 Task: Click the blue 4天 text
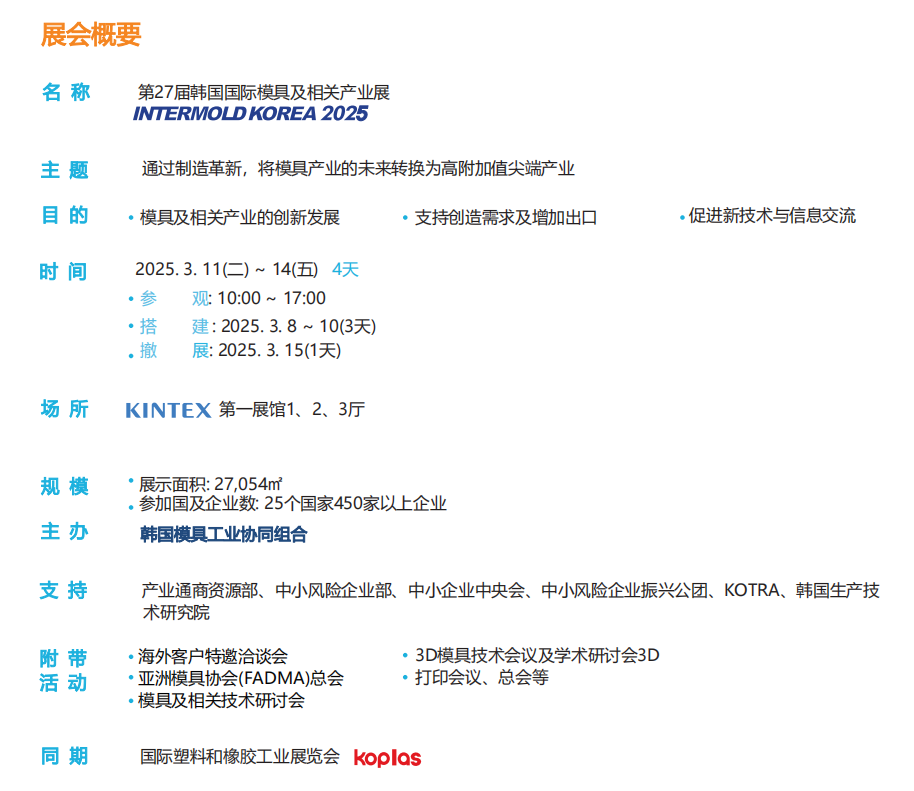click(x=345, y=269)
